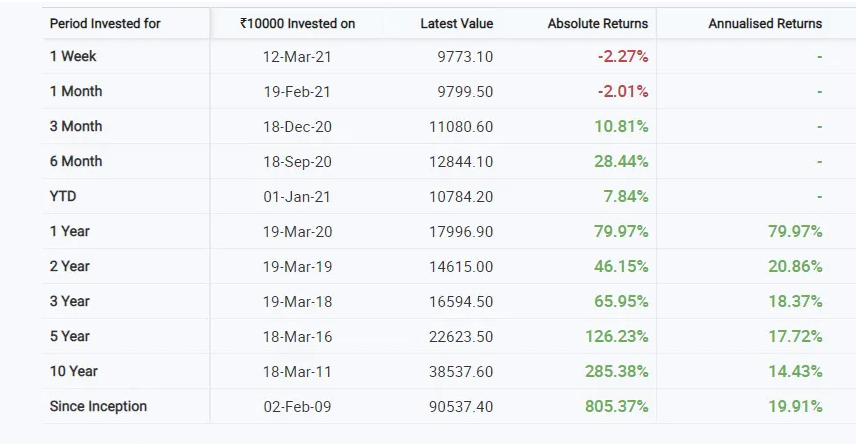Click the -2.27% absolute return value
Screen dimensions: 856x444
(623, 56)
